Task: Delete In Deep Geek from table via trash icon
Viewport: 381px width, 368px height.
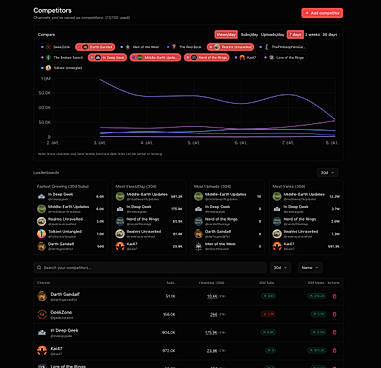Action: pyautogui.click(x=335, y=332)
